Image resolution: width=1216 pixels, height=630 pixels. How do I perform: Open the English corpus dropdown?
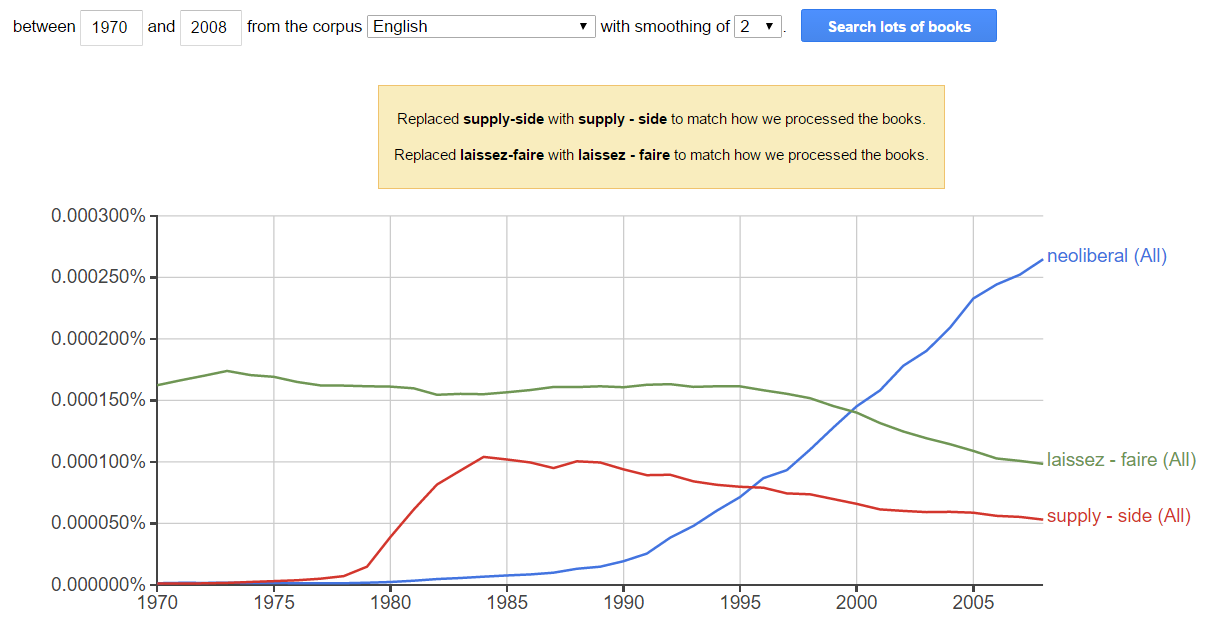click(x=482, y=27)
